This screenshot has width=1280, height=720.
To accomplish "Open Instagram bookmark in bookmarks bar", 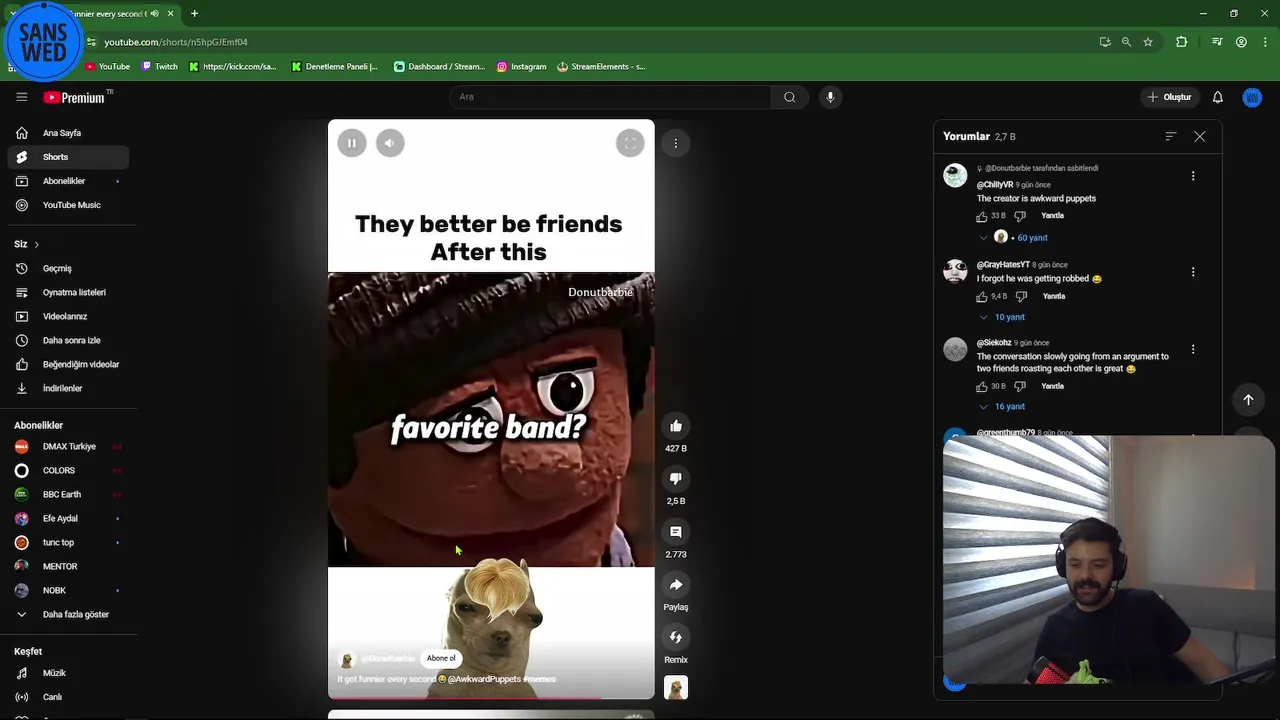I will pyautogui.click(x=521, y=67).
